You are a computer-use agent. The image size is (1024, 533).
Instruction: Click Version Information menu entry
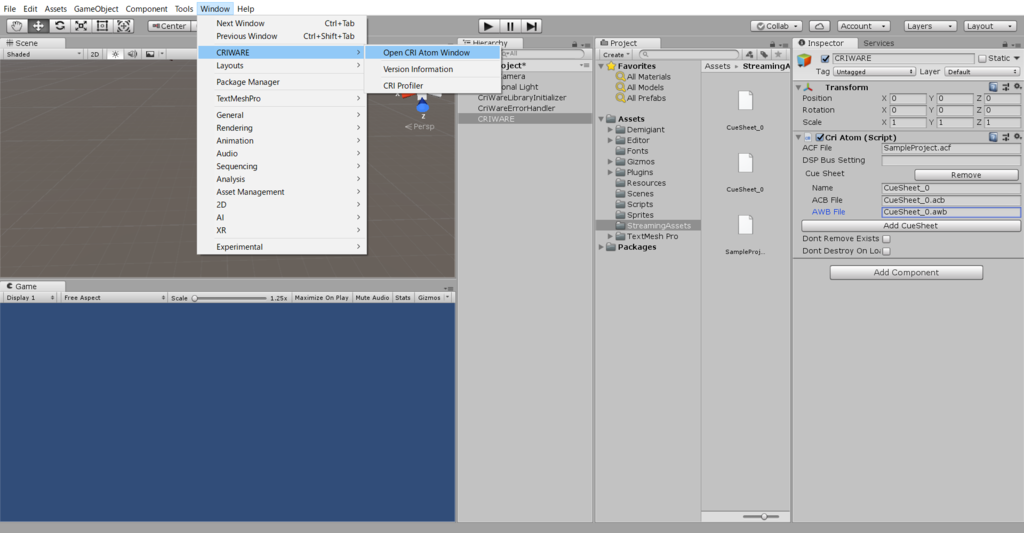pyautogui.click(x=432, y=69)
